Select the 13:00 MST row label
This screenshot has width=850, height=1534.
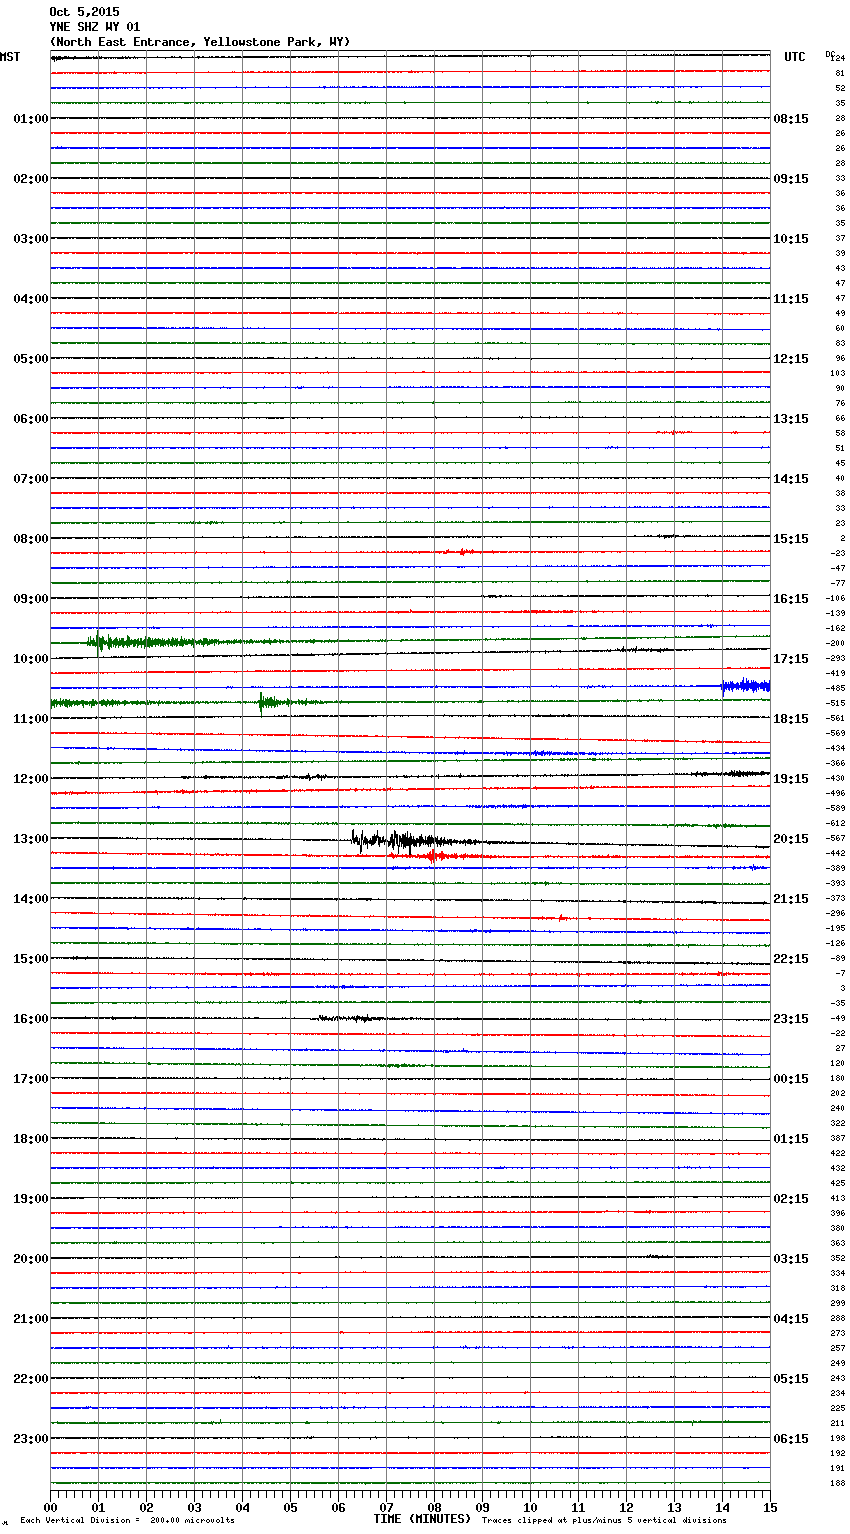pyautogui.click(x=31, y=839)
